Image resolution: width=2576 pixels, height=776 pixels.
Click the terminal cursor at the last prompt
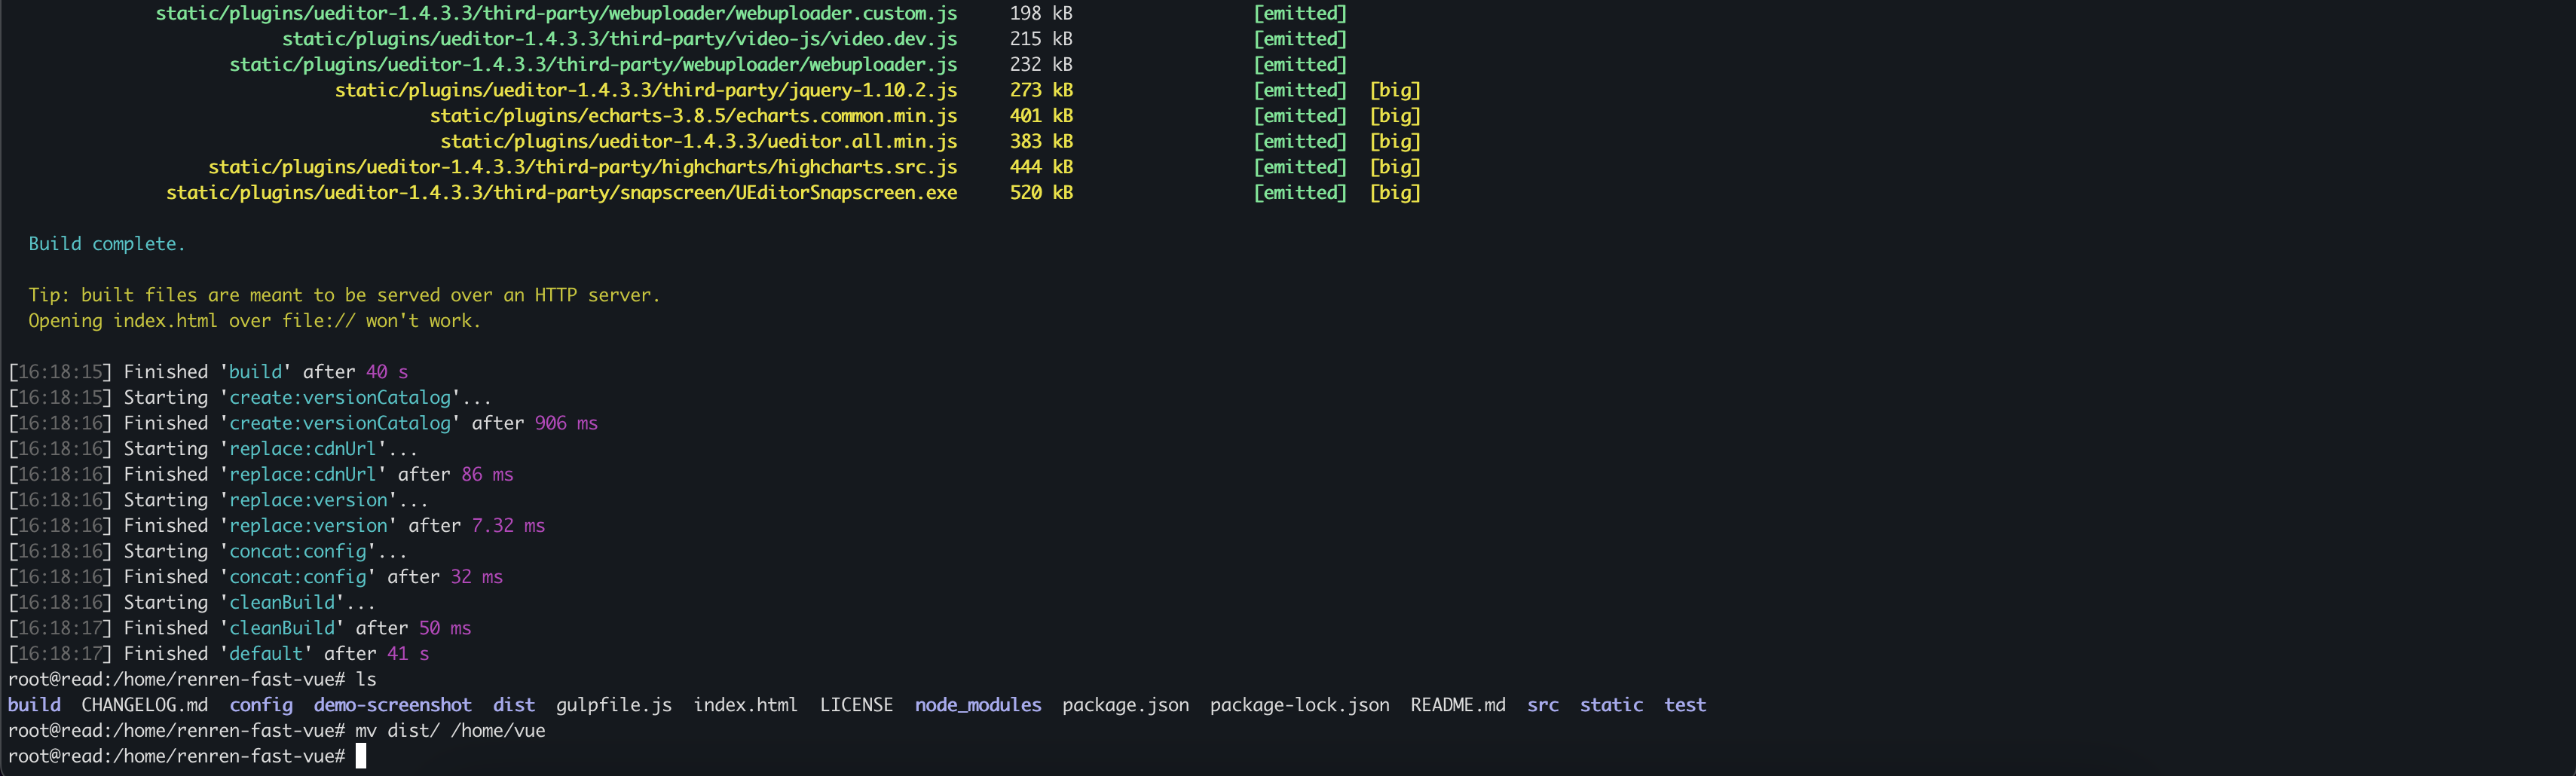[361, 756]
